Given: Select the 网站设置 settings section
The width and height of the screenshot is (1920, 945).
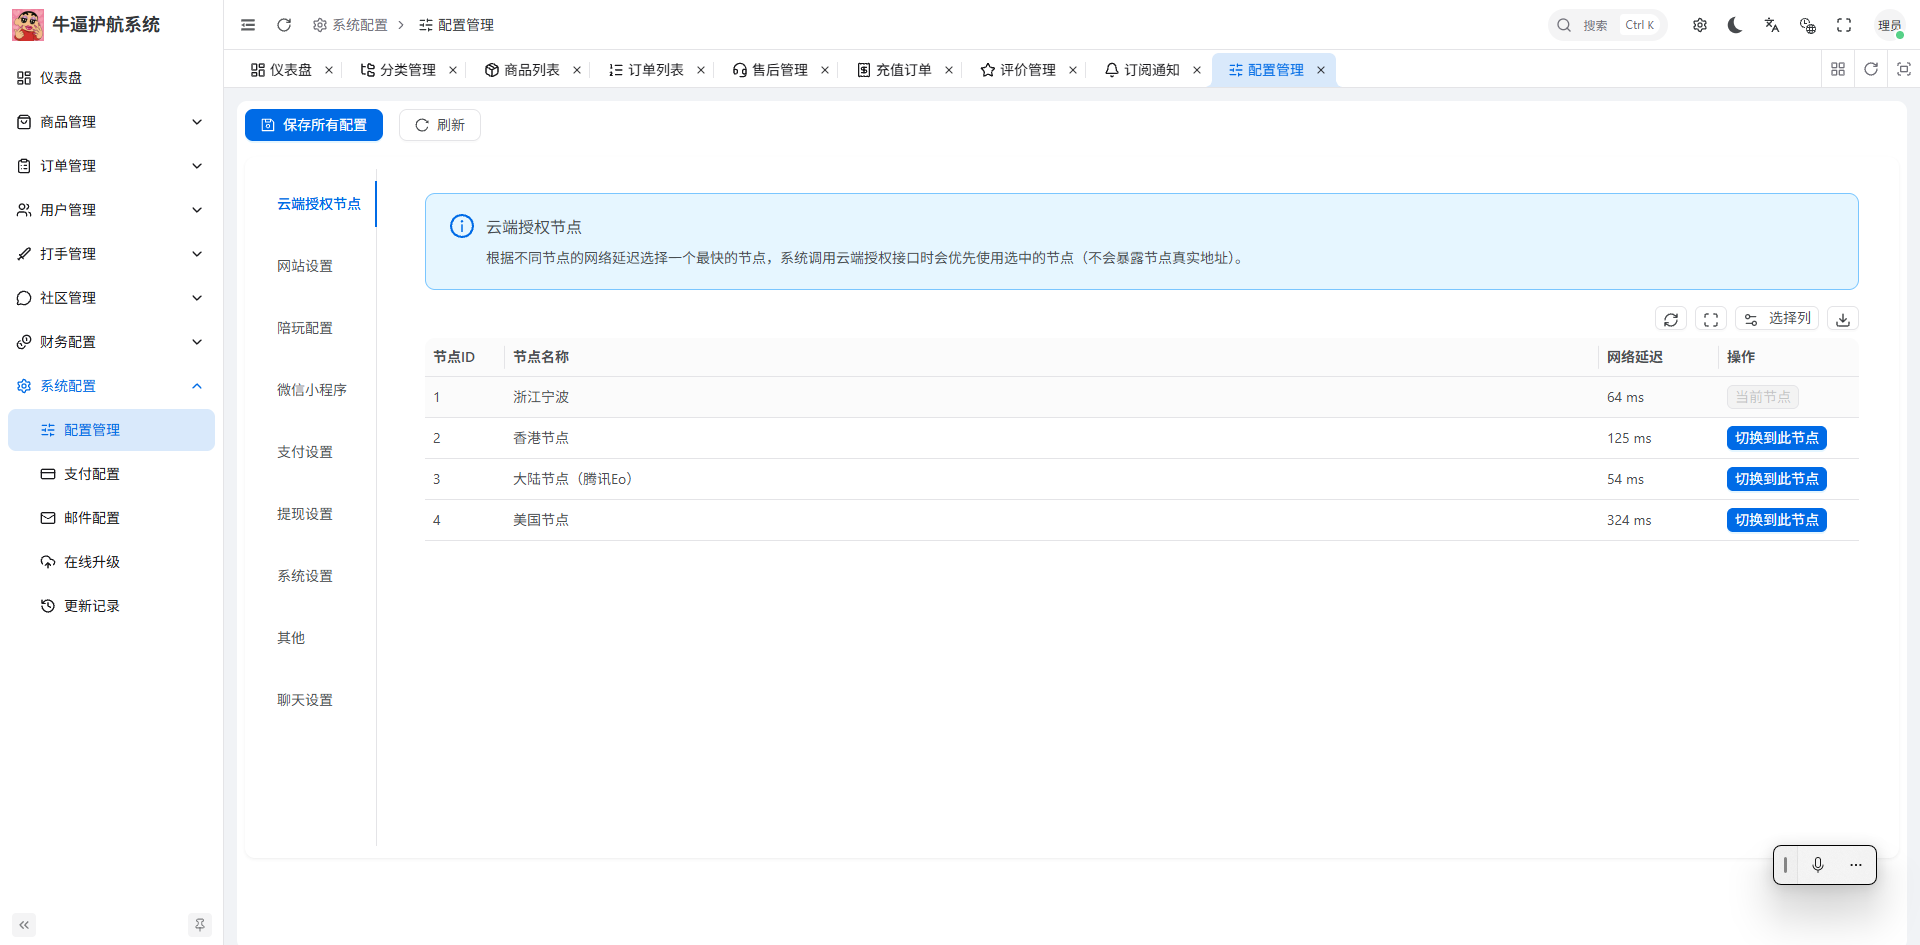Looking at the screenshot, I should click(x=305, y=266).
